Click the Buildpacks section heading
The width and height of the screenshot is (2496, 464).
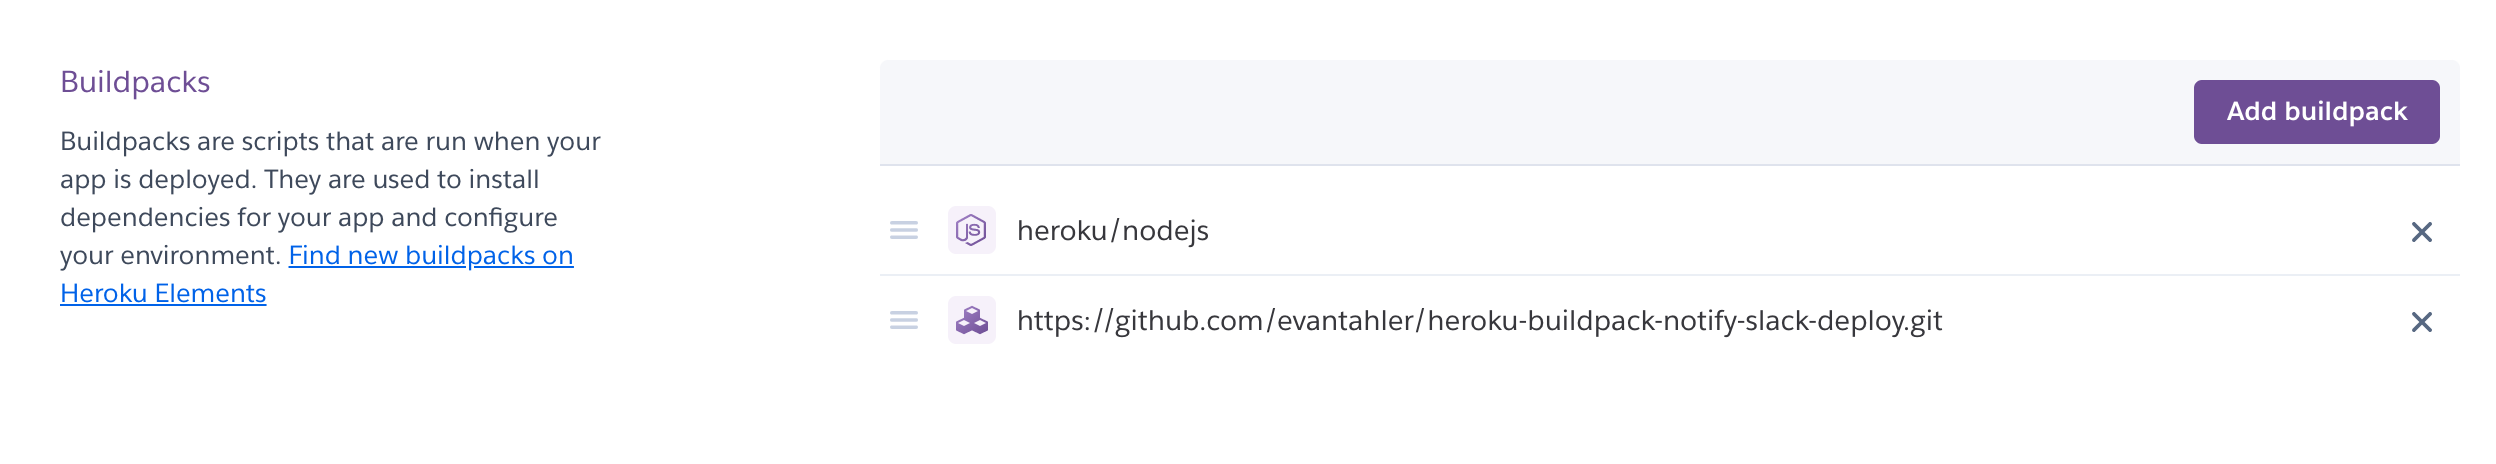[135, 82]
